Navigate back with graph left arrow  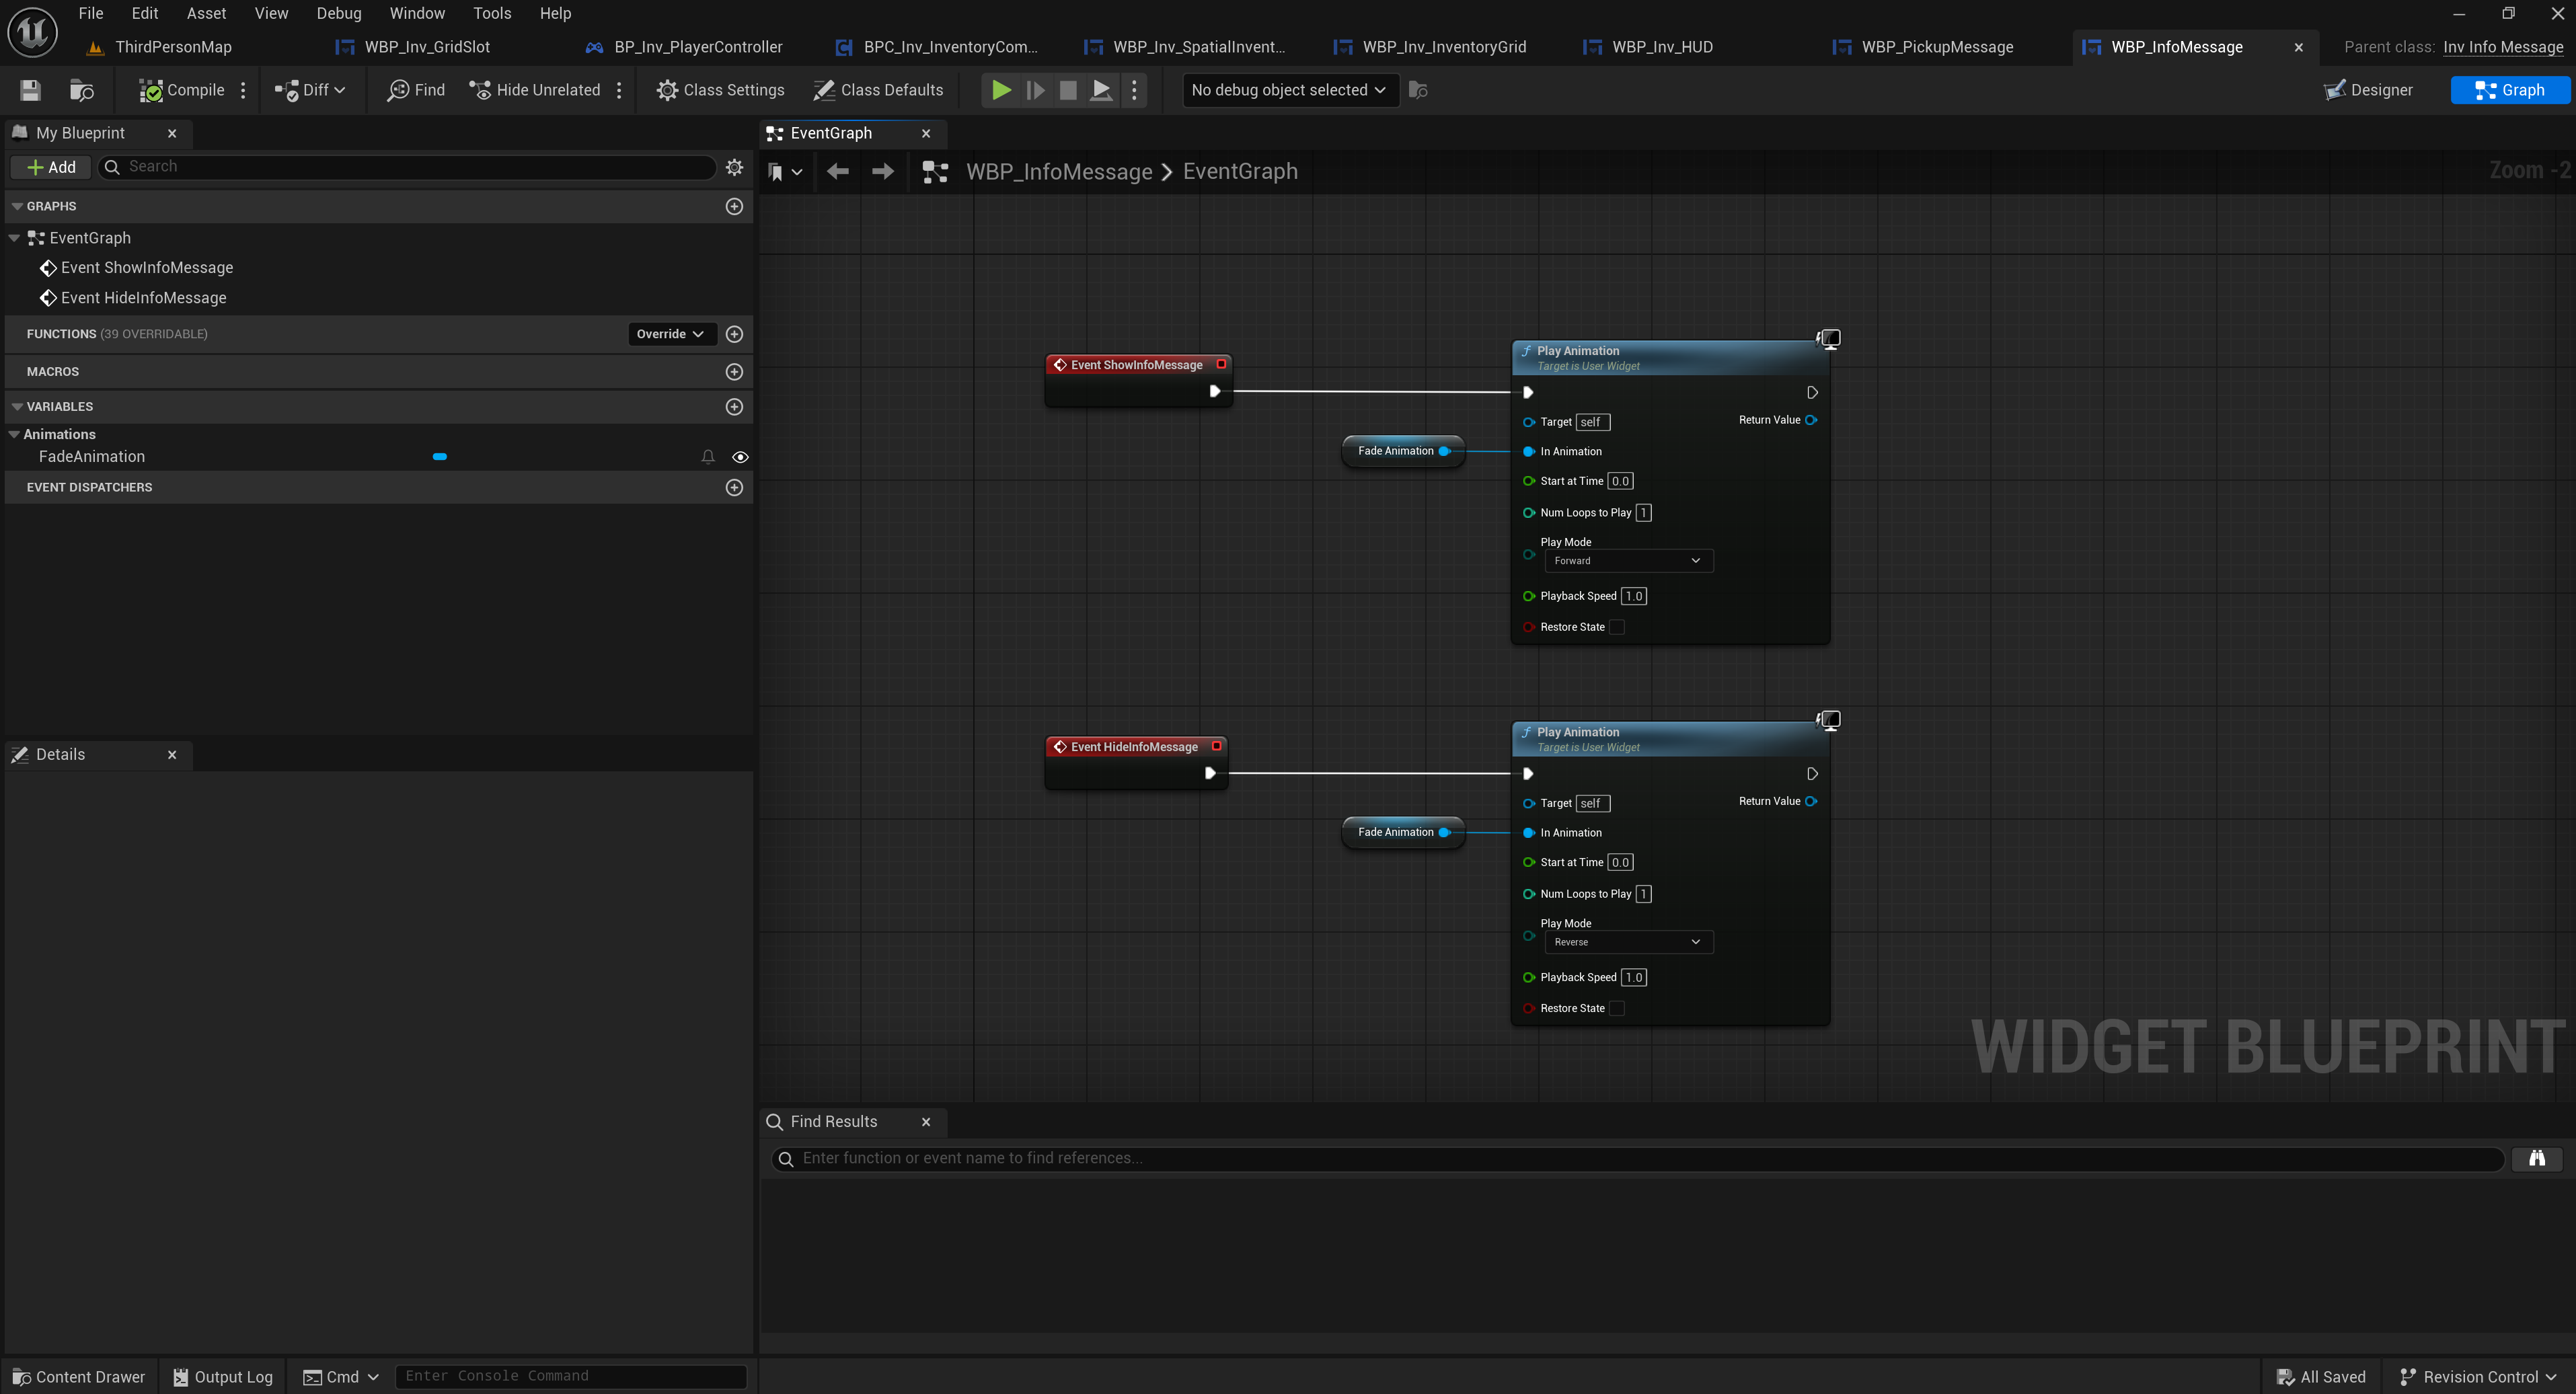[x=837, y=172]
